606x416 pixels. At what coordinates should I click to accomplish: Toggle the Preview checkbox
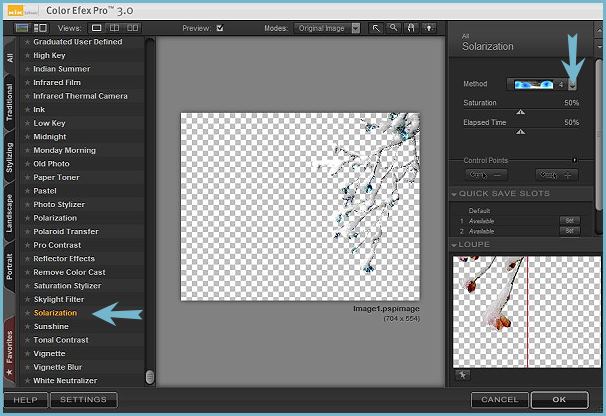click(x=220, y=29)
